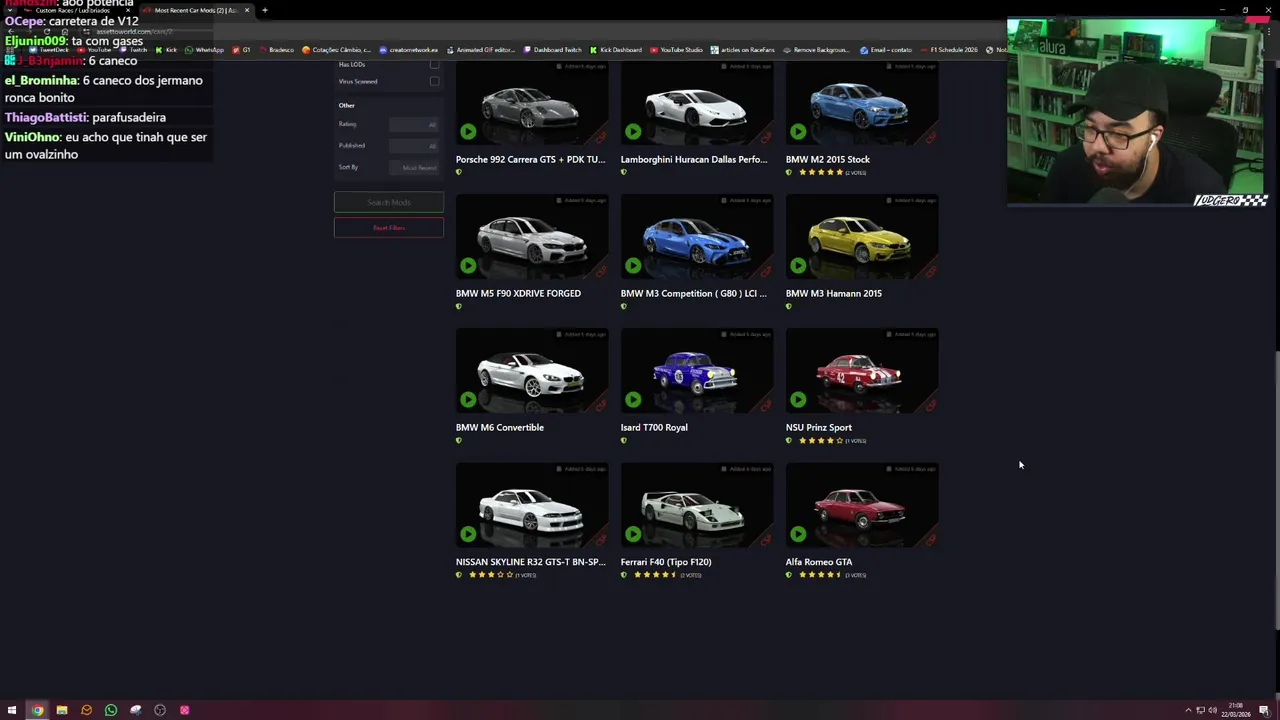Play preview of BMW M2 2015 Stock

[x=798, y=131]
